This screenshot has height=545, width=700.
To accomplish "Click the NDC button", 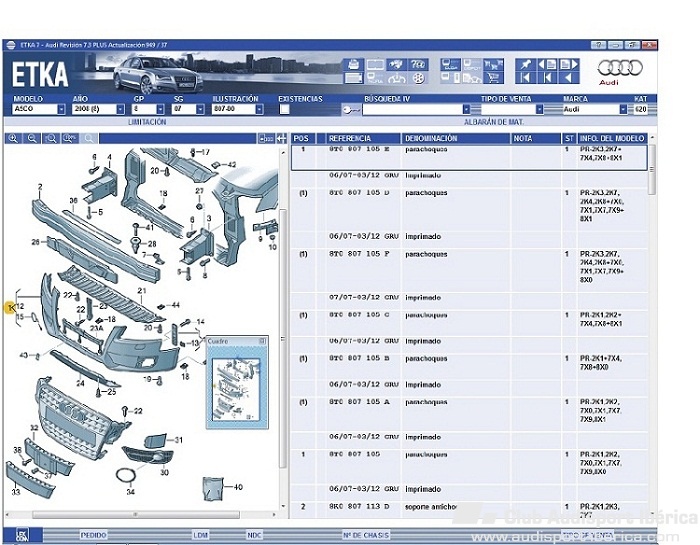I will pos(254,535).
